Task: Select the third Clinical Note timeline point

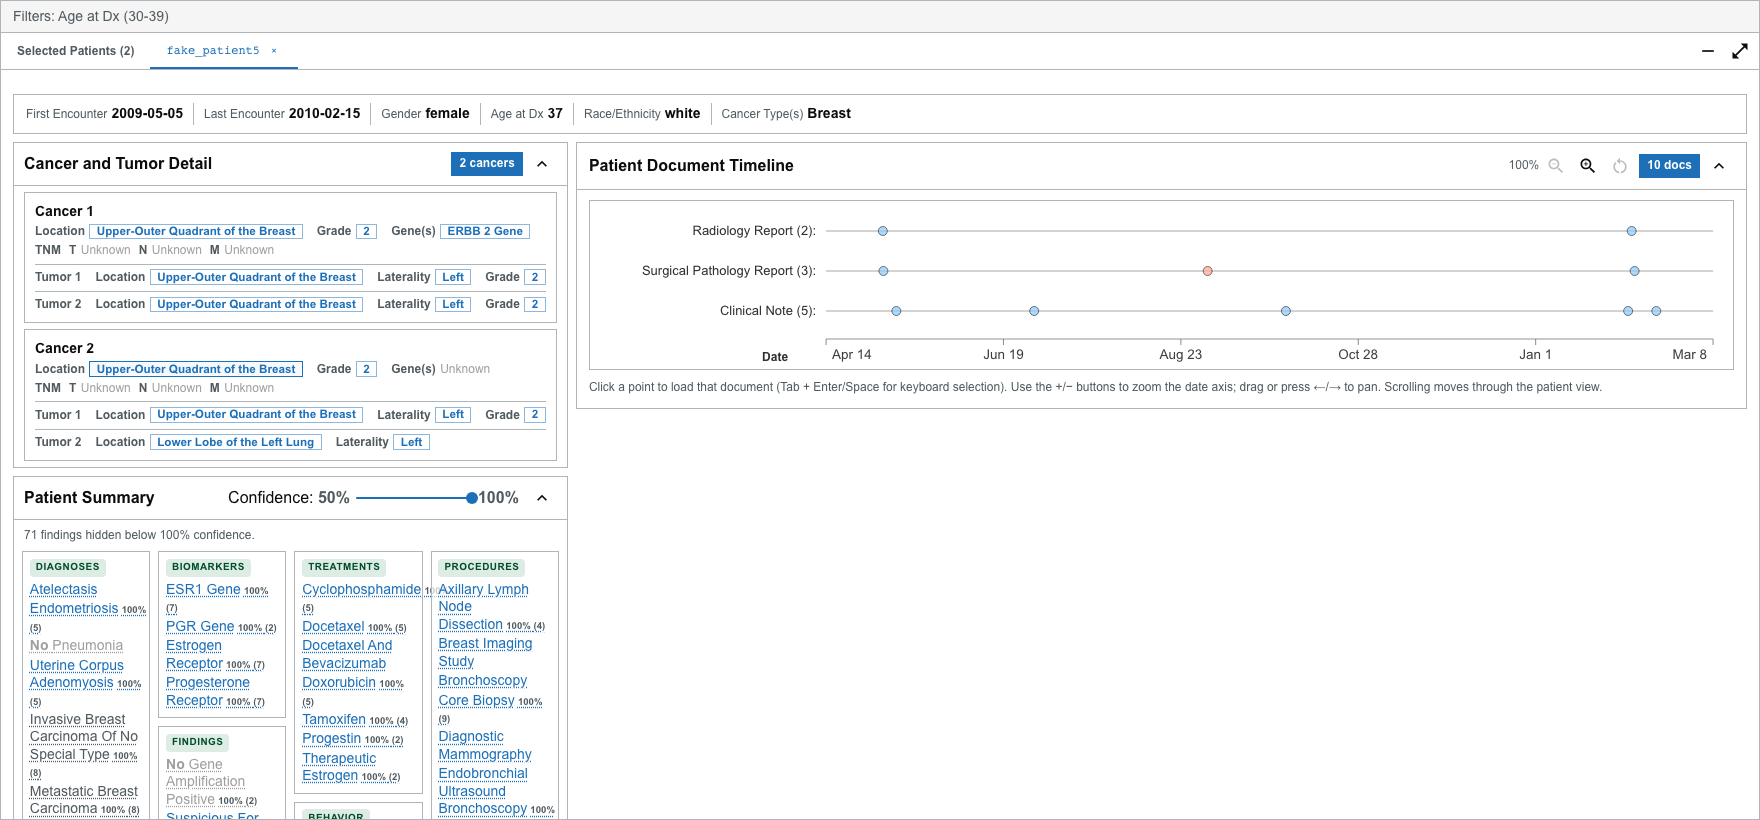Action: point(1286,311)
